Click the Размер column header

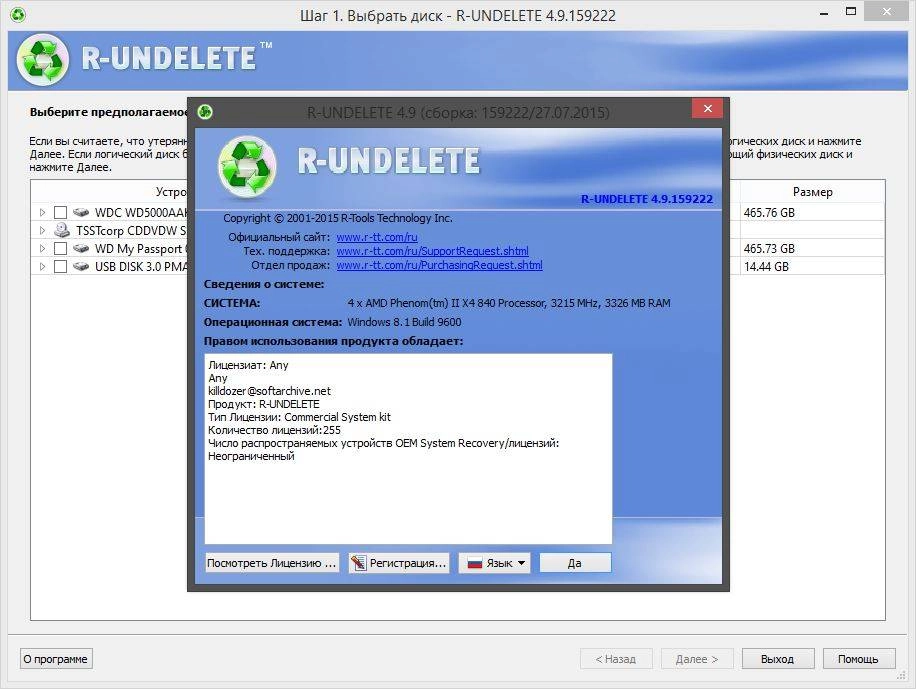(x=812, y=192)
